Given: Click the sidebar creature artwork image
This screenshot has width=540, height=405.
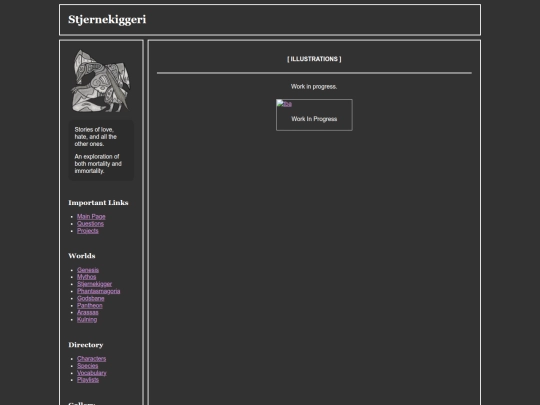Looking at the screenshot, I should [101, 81].
